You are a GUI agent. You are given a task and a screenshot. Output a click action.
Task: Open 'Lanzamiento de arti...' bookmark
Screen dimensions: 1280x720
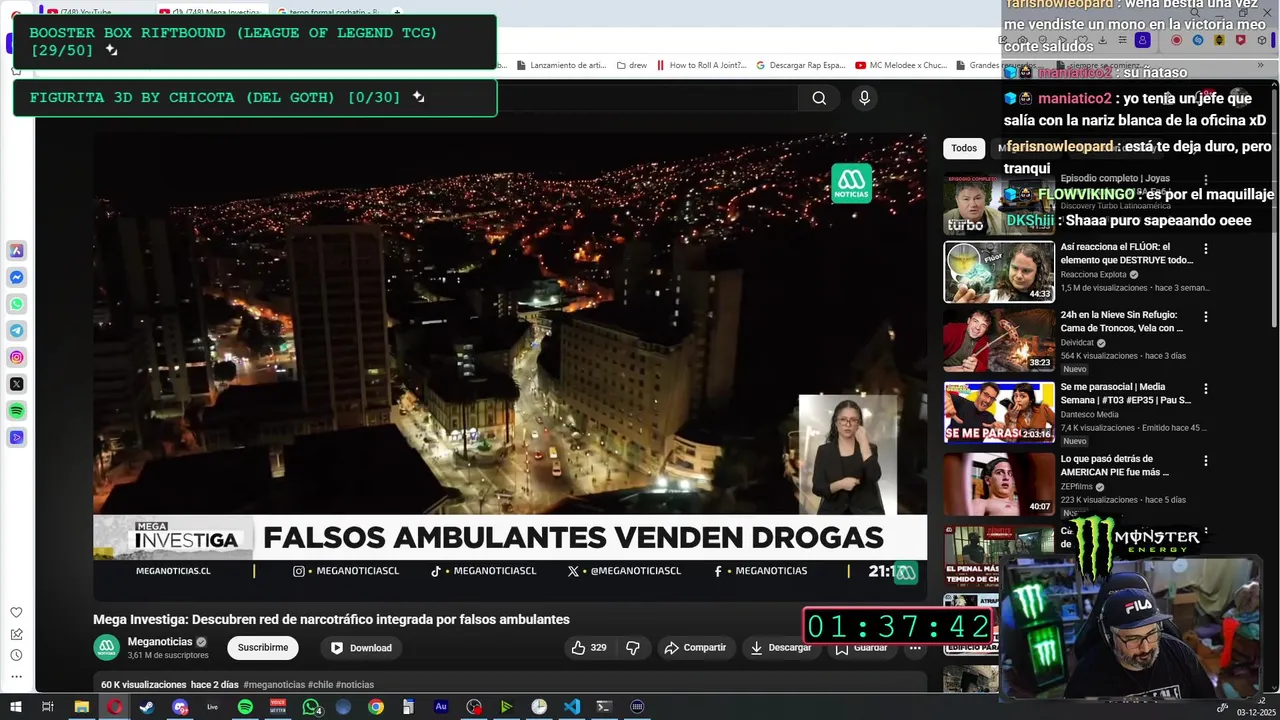coord(561,65)
